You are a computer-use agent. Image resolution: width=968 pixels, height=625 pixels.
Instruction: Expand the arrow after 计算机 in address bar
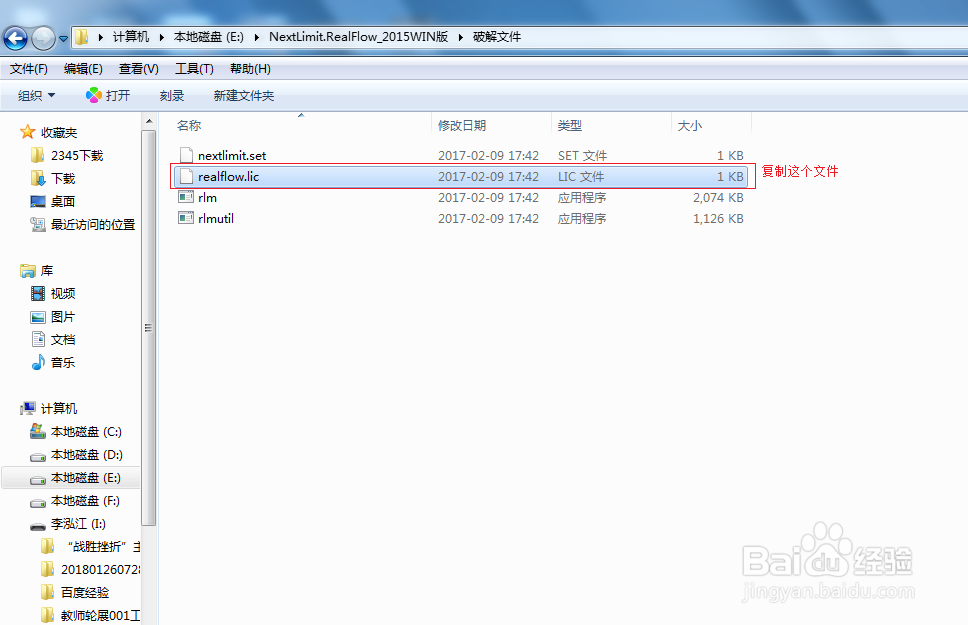161,37
